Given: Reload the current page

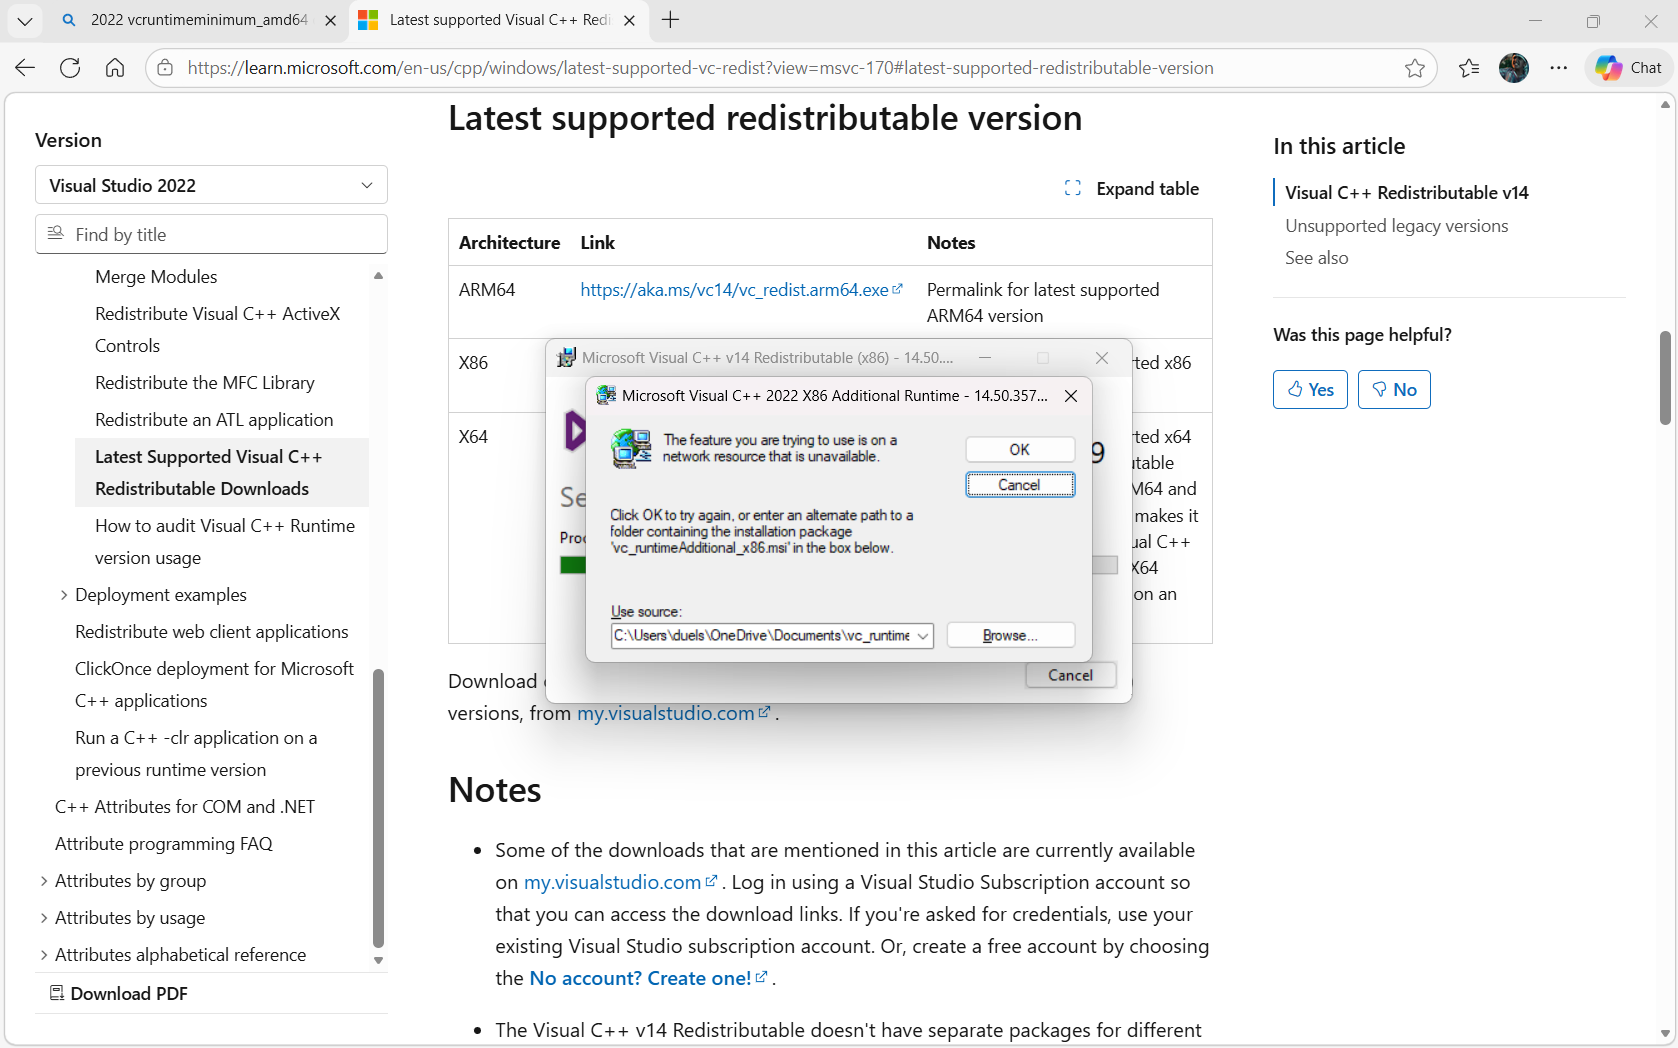Looking at the screenshot, I should pos(70,68).
